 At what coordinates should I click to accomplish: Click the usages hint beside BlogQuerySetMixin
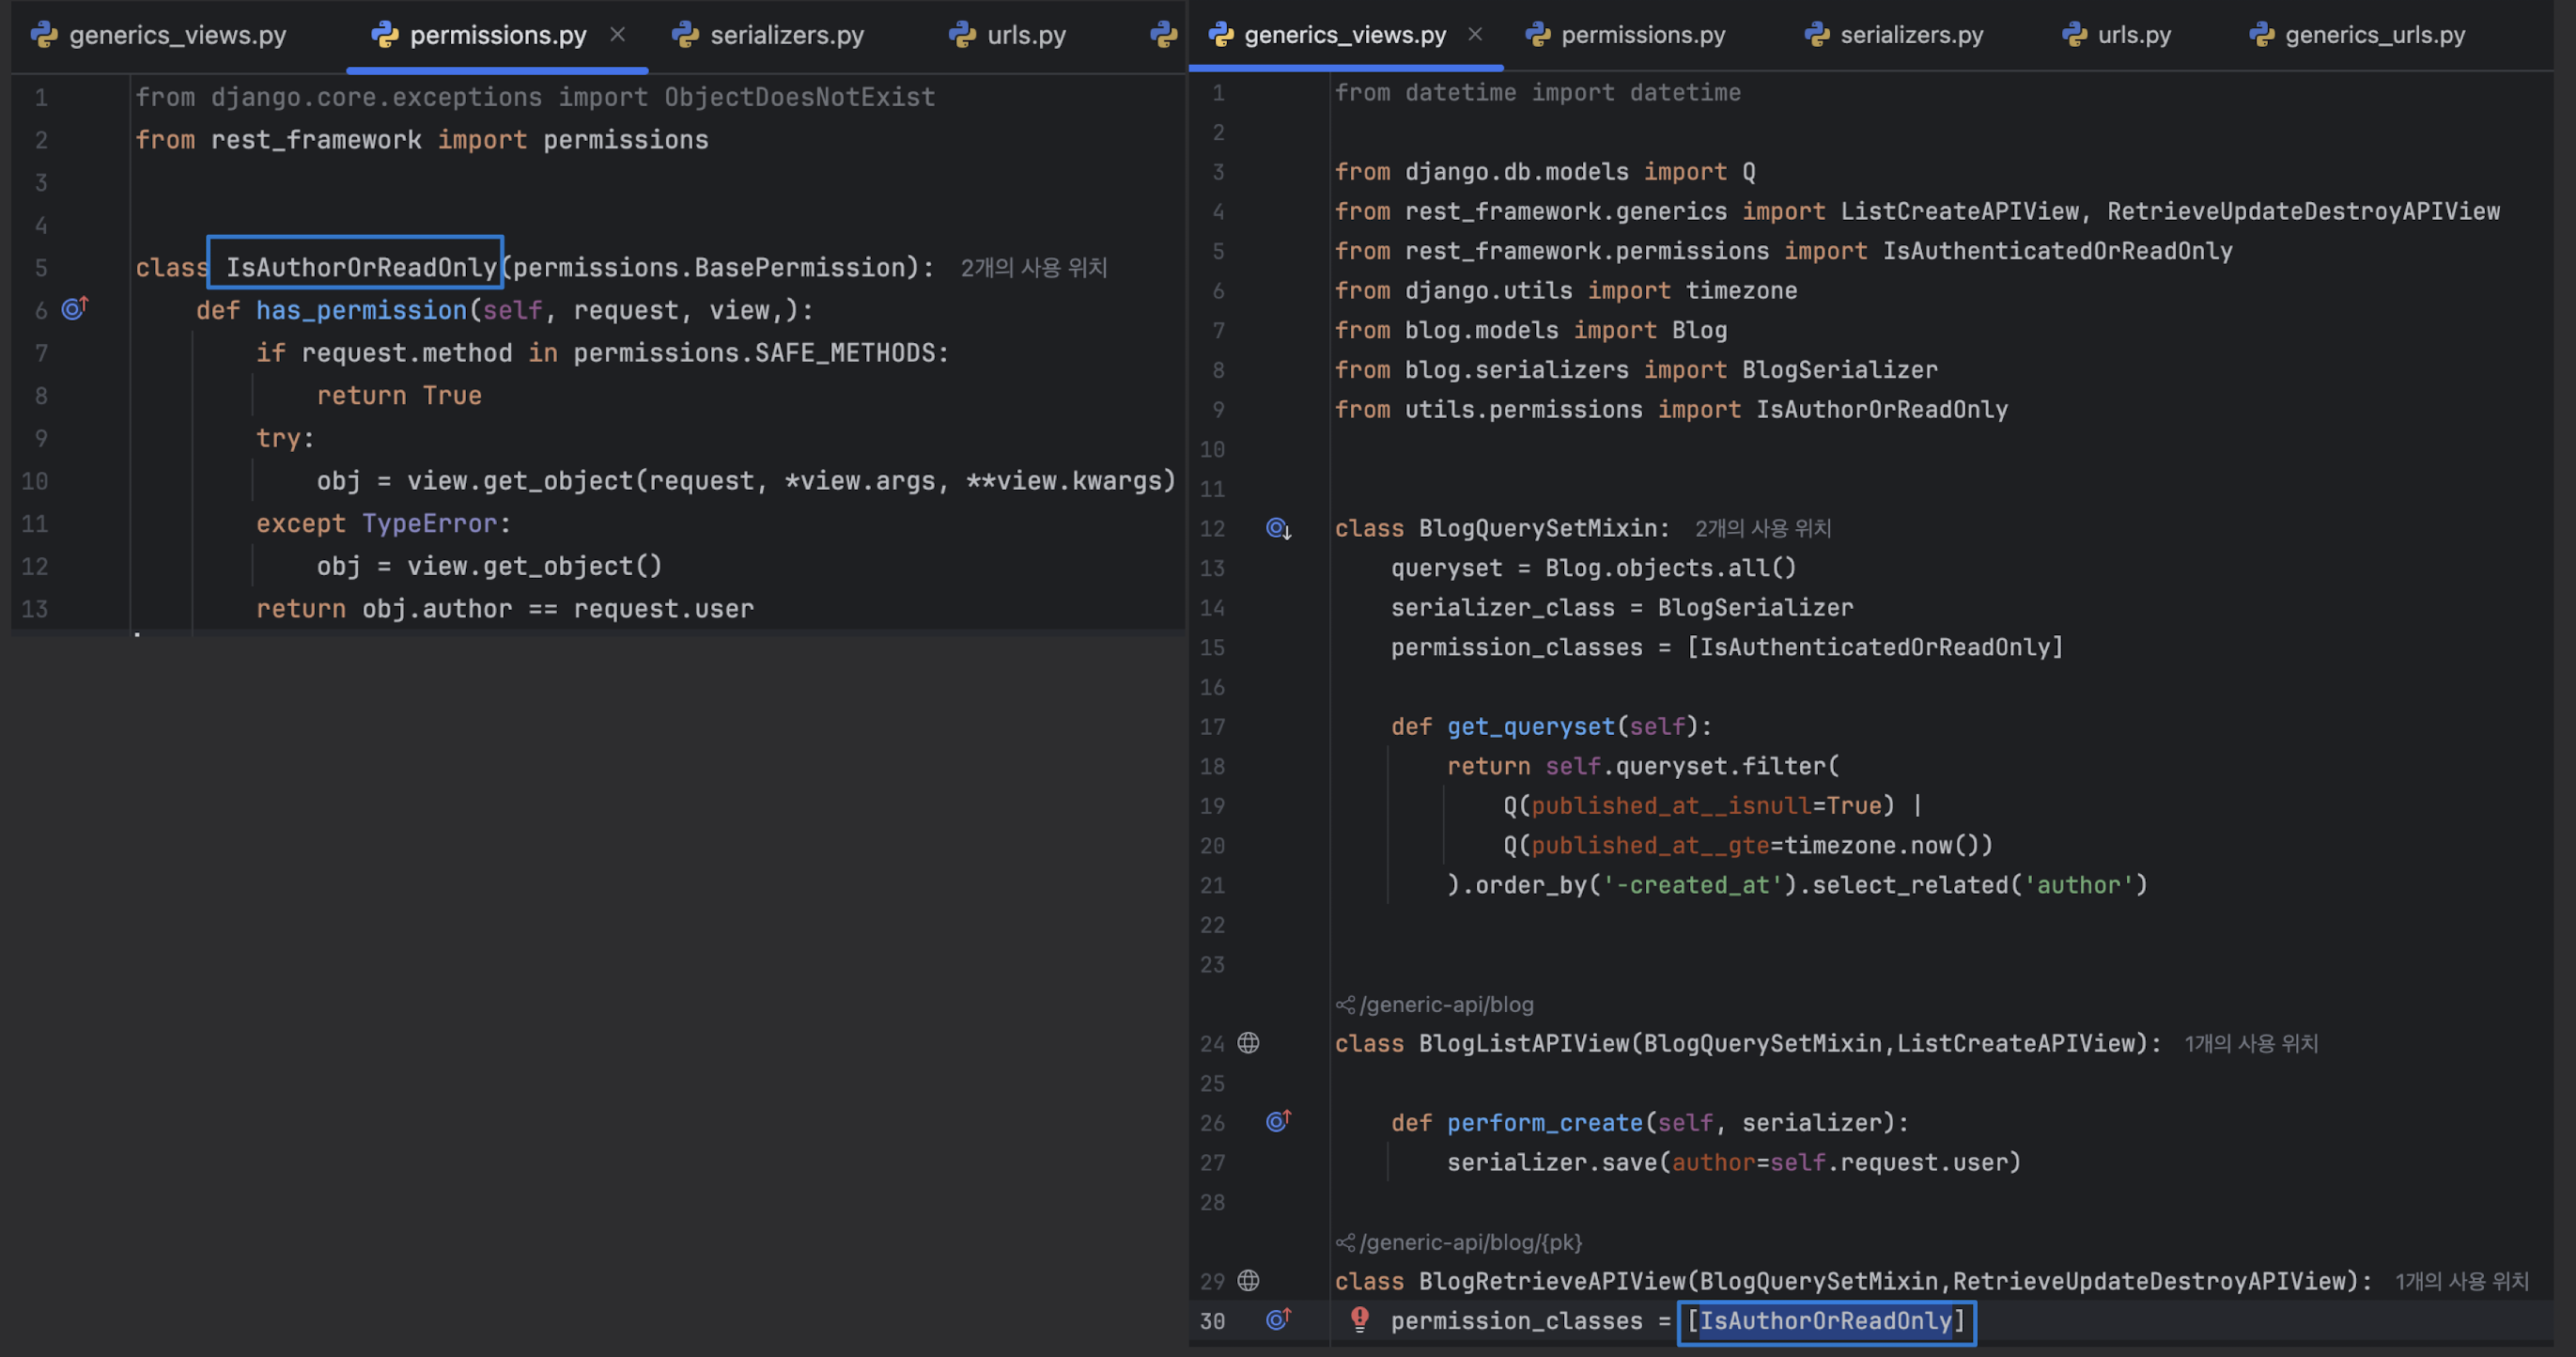tap(1762, 528)
